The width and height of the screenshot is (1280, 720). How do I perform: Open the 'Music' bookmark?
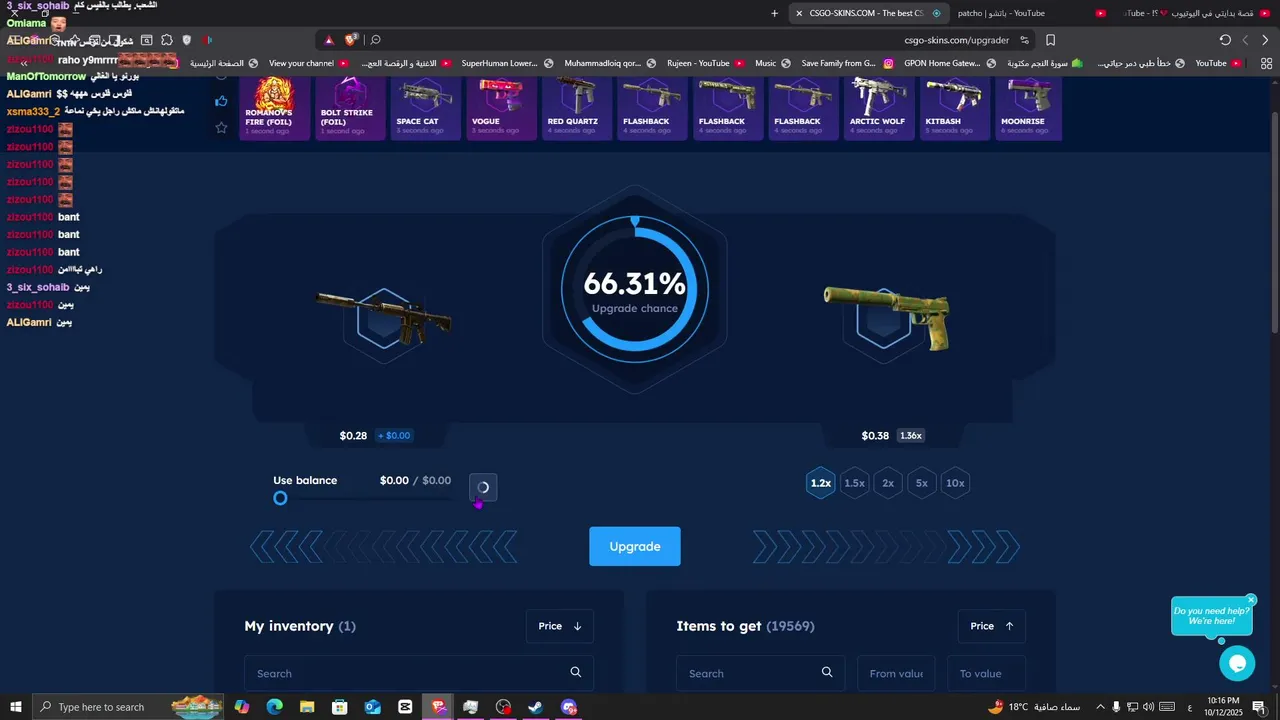point(773,63)
